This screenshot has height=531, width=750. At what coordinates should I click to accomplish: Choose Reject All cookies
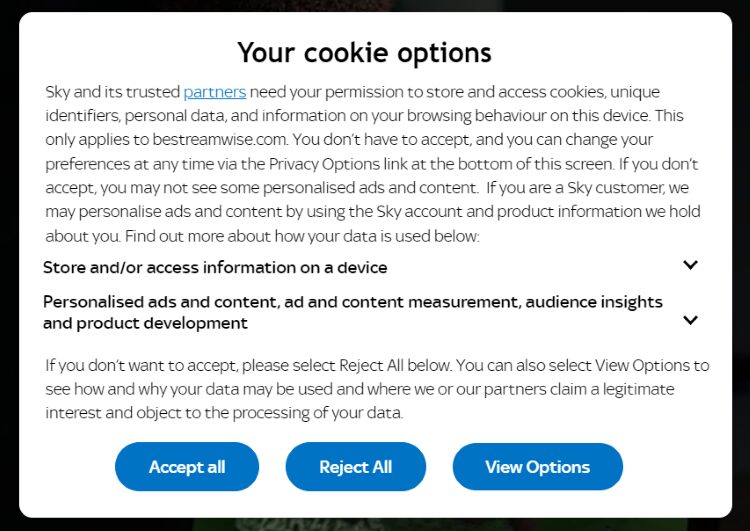[x=355, y=467]
